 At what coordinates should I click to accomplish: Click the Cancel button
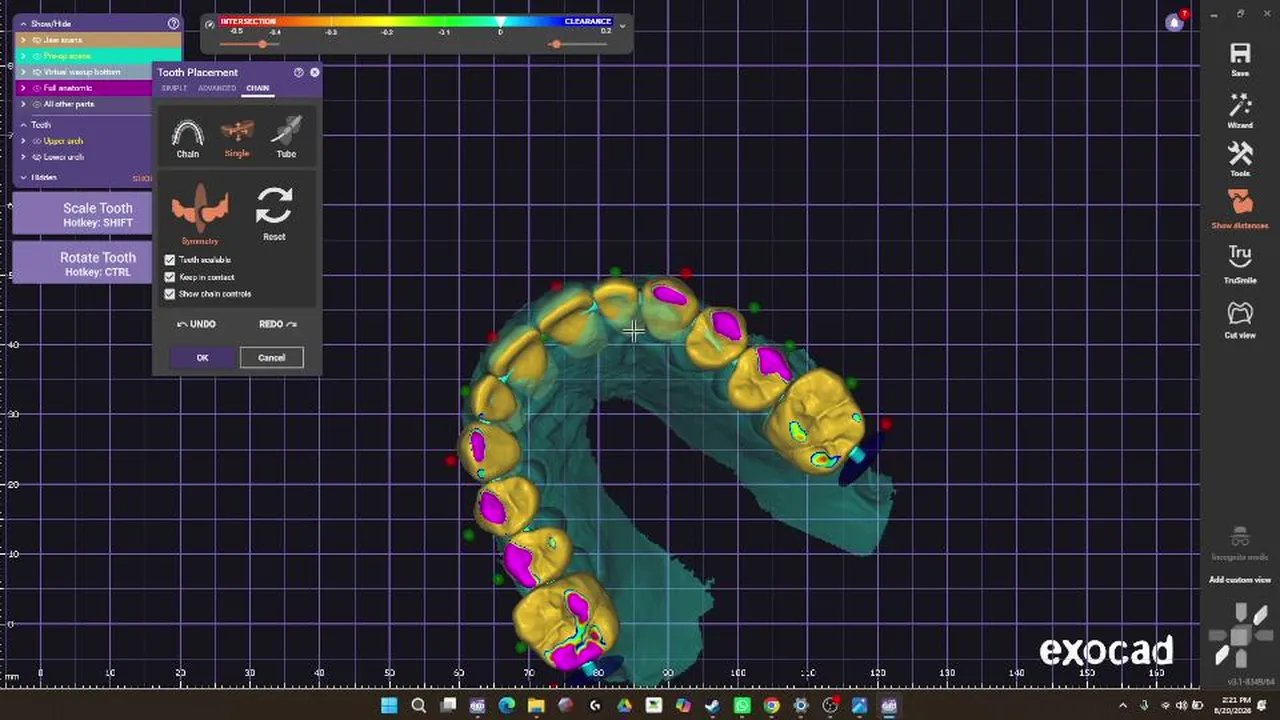click(271, 358)
